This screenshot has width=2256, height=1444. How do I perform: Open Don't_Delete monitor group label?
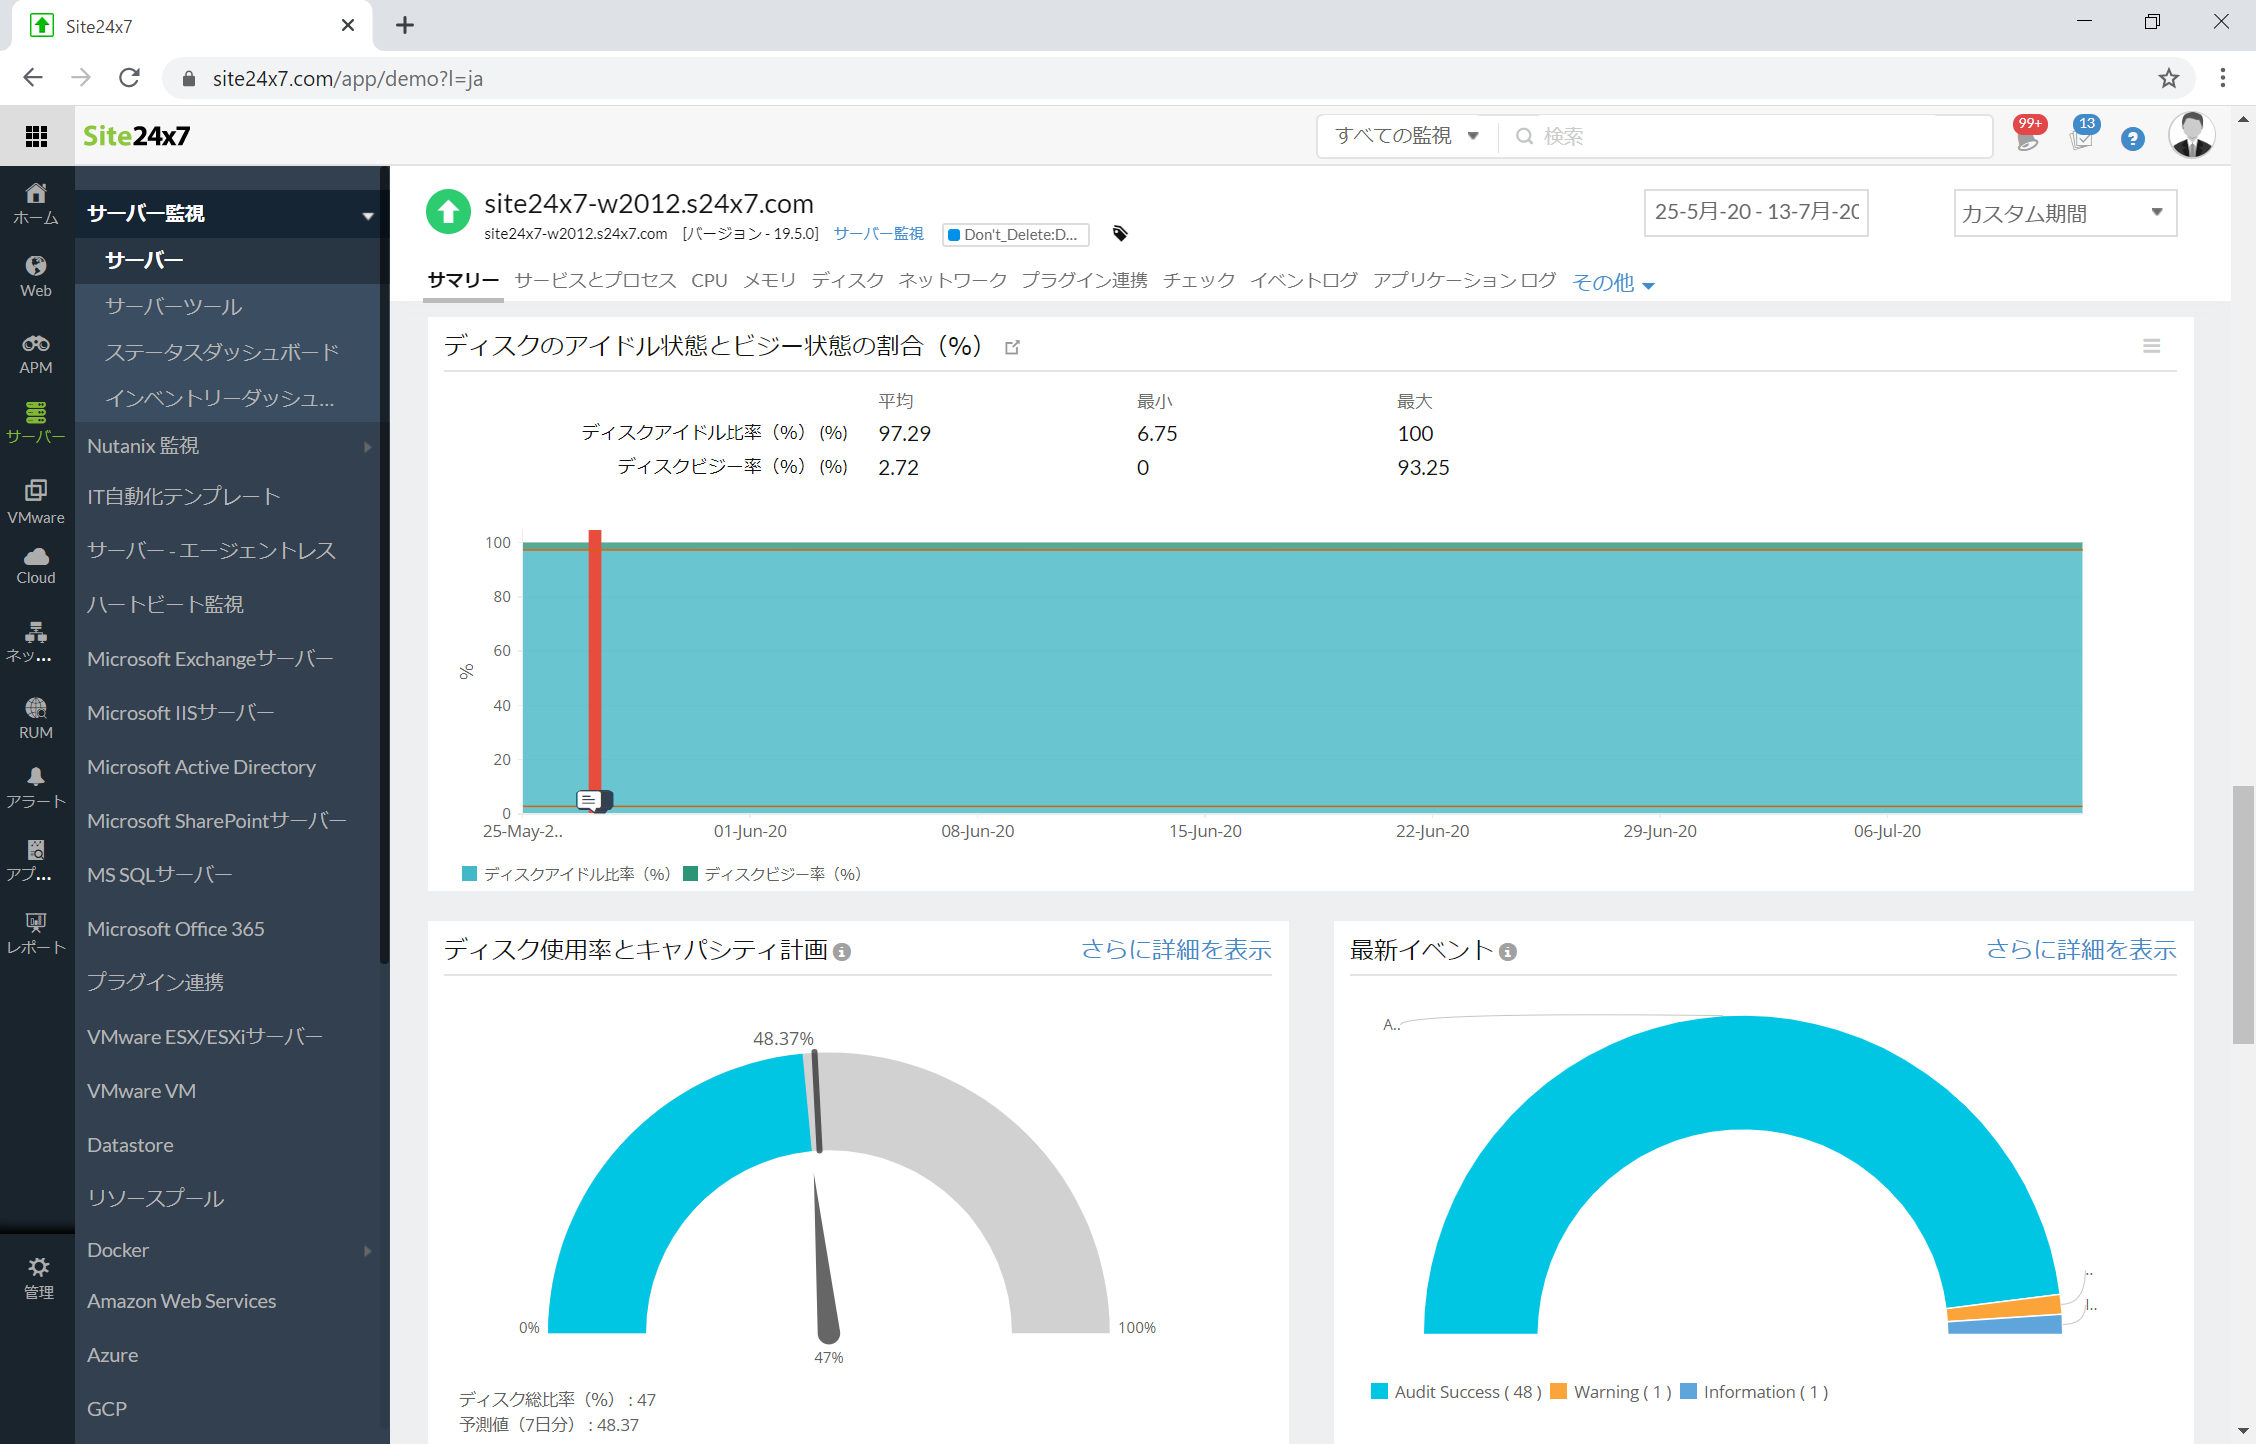click(1016, 235)
